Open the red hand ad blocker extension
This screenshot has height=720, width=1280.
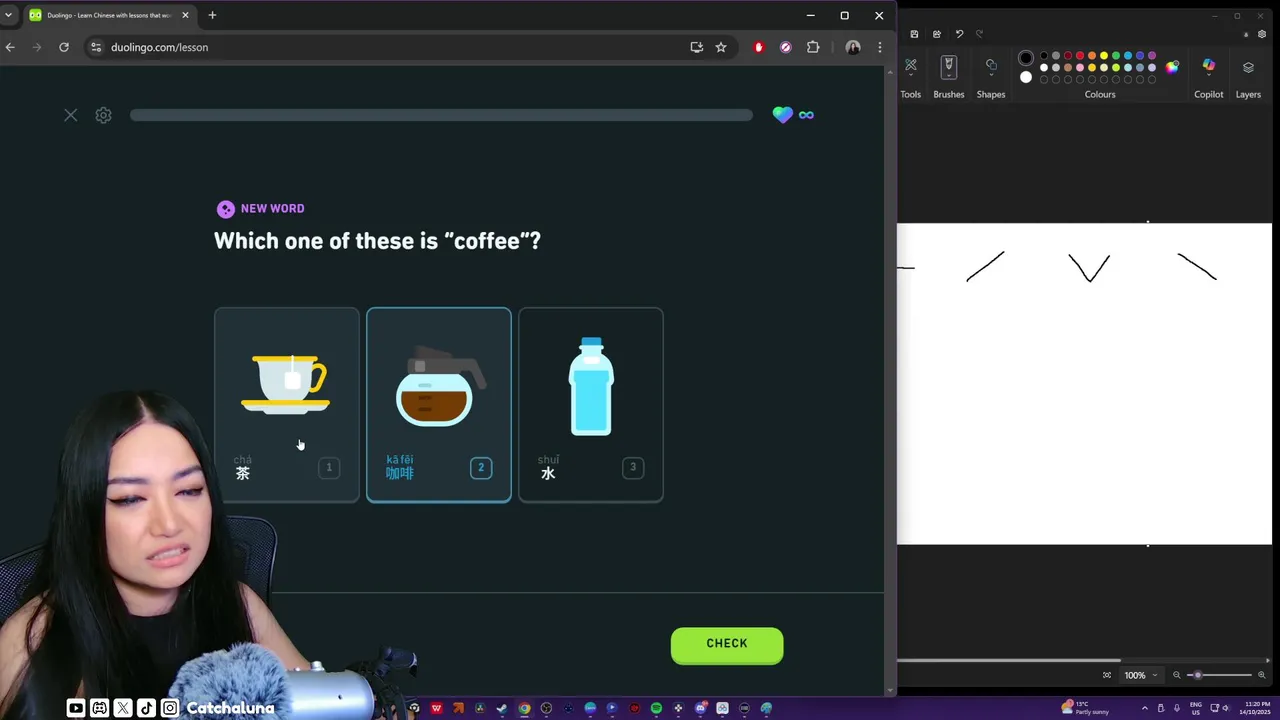pyautogui.click(x=759, y=47)
